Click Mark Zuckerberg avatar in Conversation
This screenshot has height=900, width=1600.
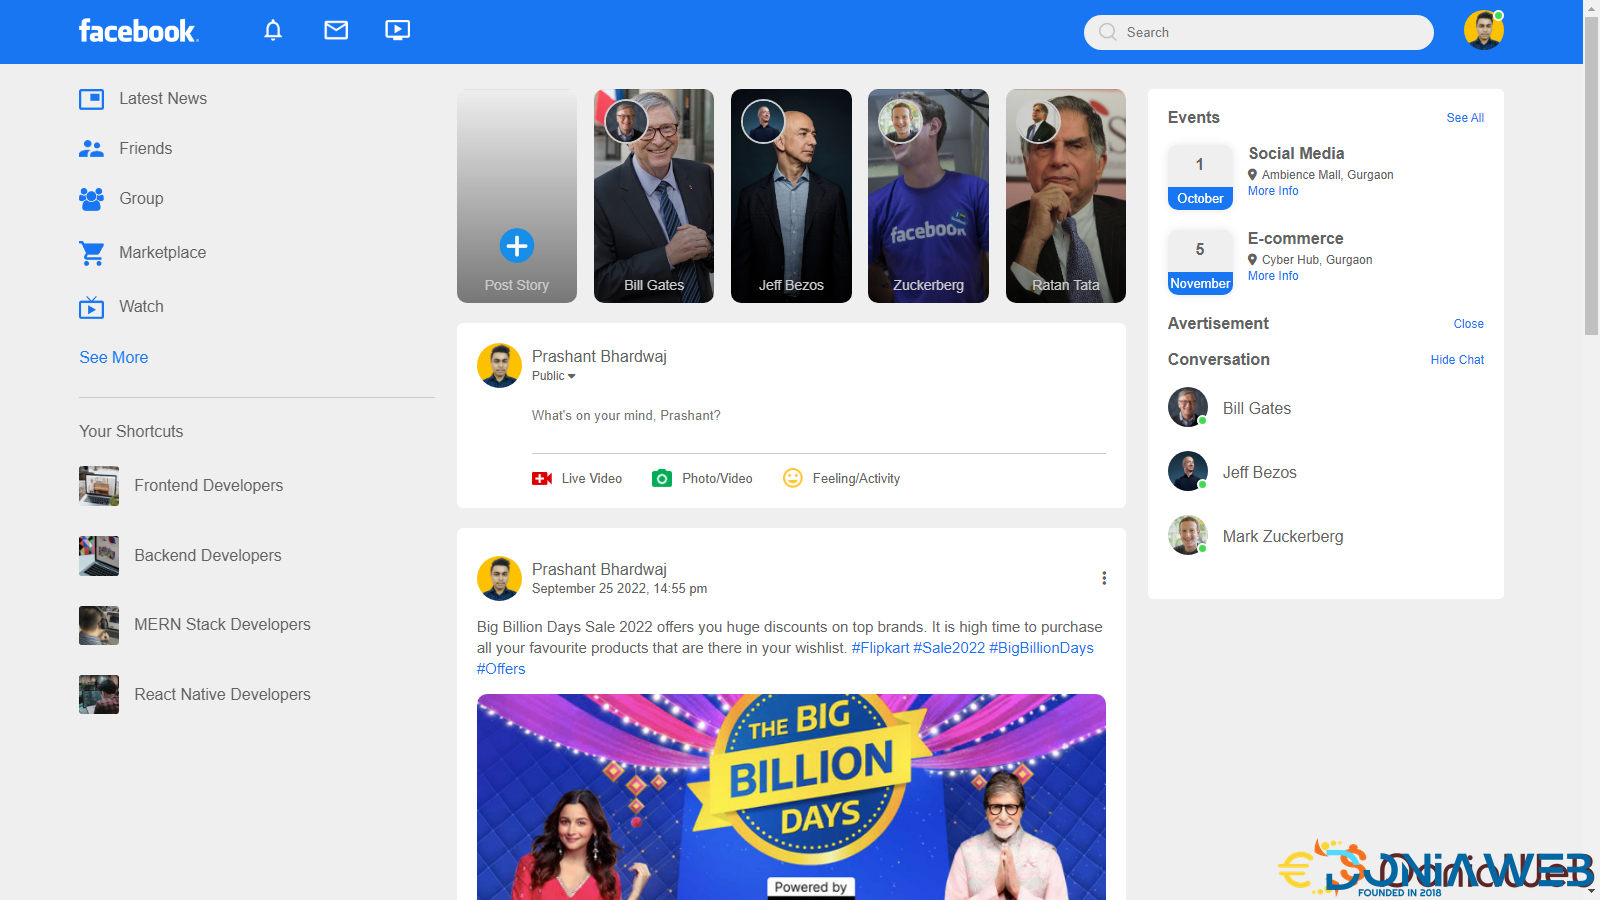click(x=1188, y=536)
